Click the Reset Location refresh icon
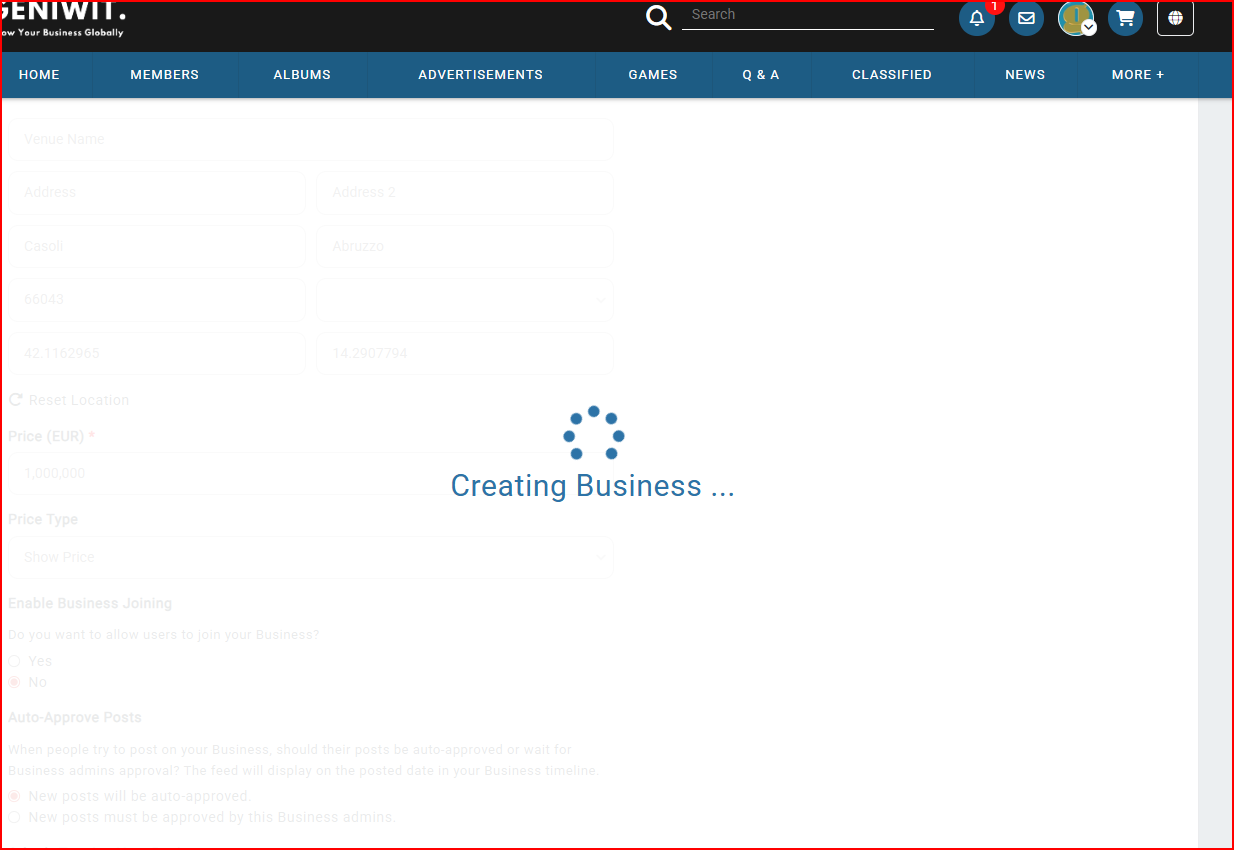1234x850 pixels. click(x=16, y=400)
